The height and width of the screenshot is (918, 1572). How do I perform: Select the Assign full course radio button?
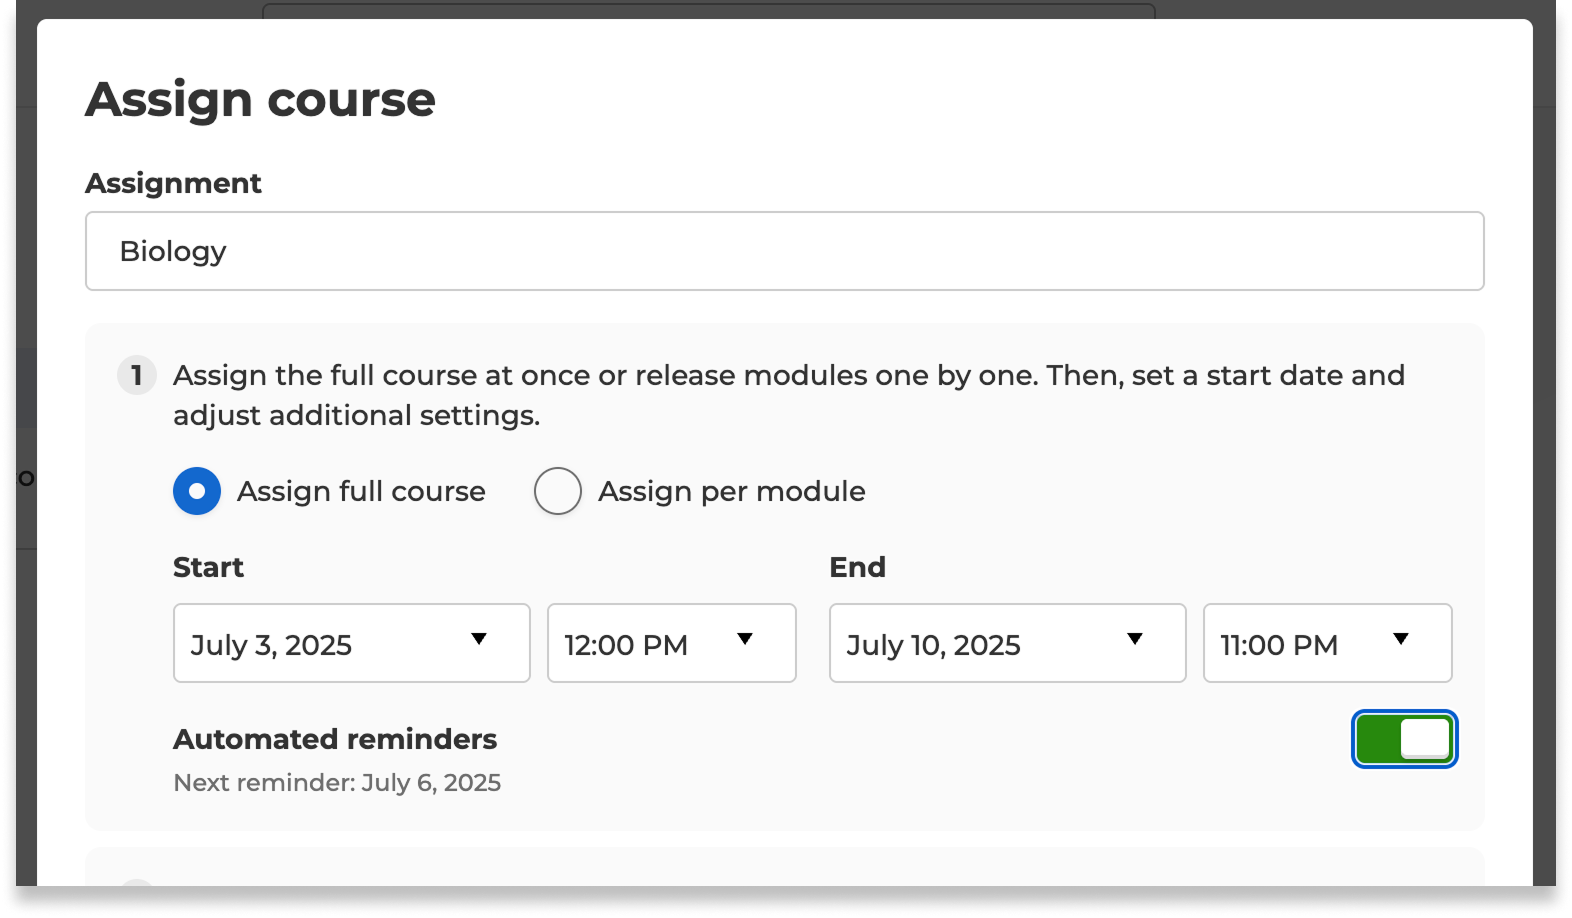point(197,491)
